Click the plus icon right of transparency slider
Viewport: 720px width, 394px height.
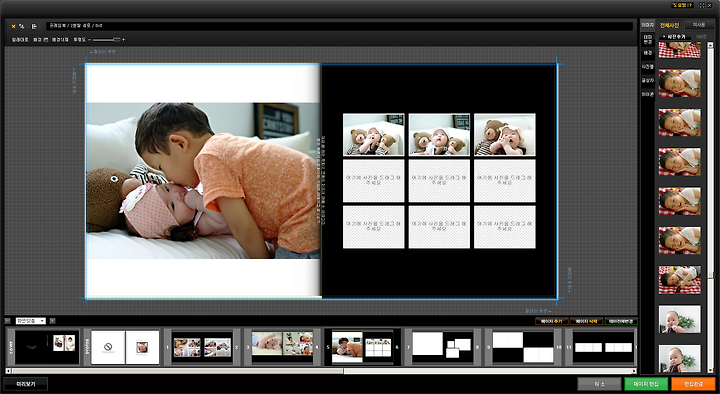pos(123,40)
